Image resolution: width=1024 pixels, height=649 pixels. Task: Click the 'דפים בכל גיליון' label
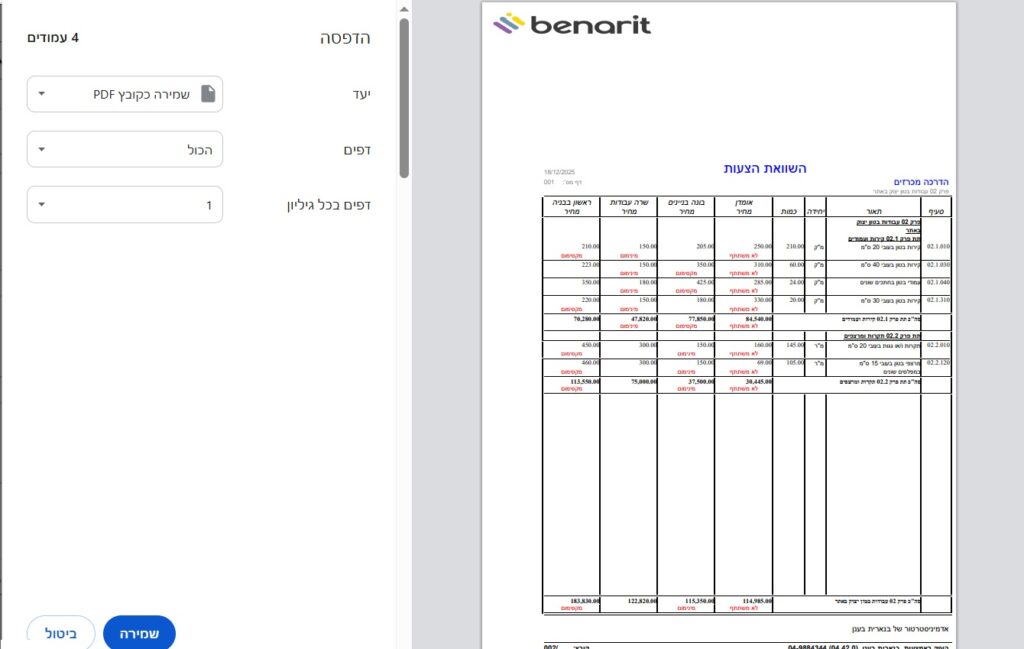(x=328, y=205)
